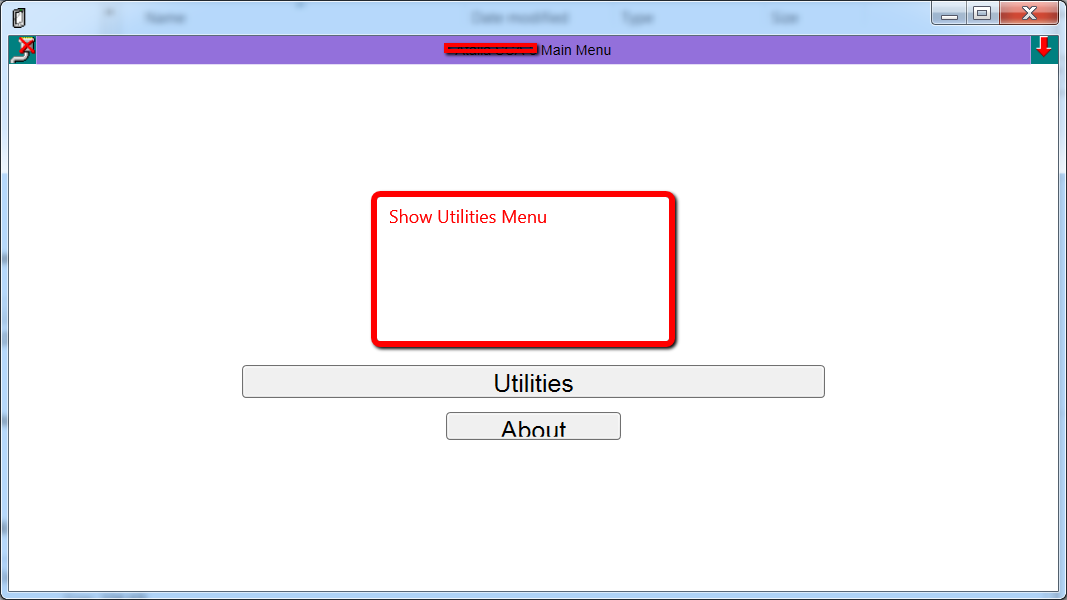Open the Utilities menu

533,382
